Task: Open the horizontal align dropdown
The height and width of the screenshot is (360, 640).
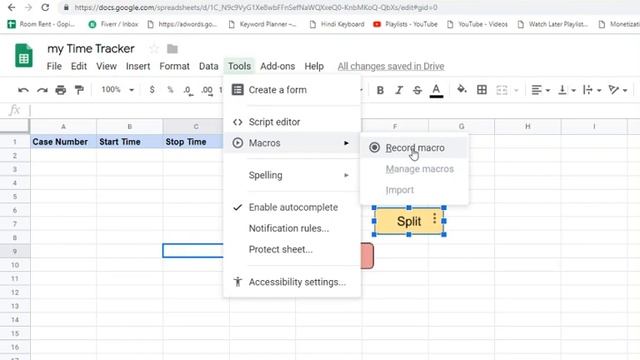Action: pyautogui.click(x=541, y=90)
